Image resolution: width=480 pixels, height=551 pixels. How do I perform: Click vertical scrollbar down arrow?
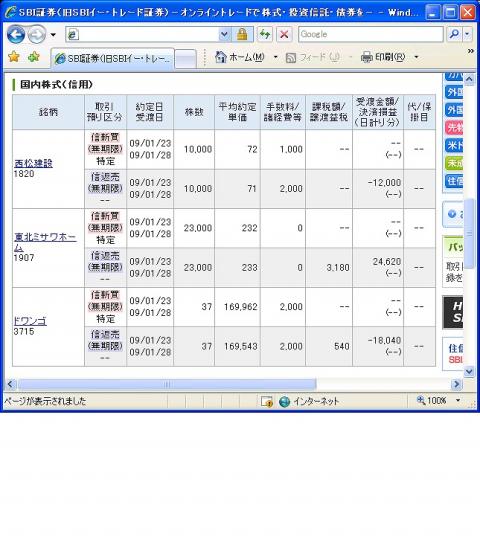click(469, 371)
